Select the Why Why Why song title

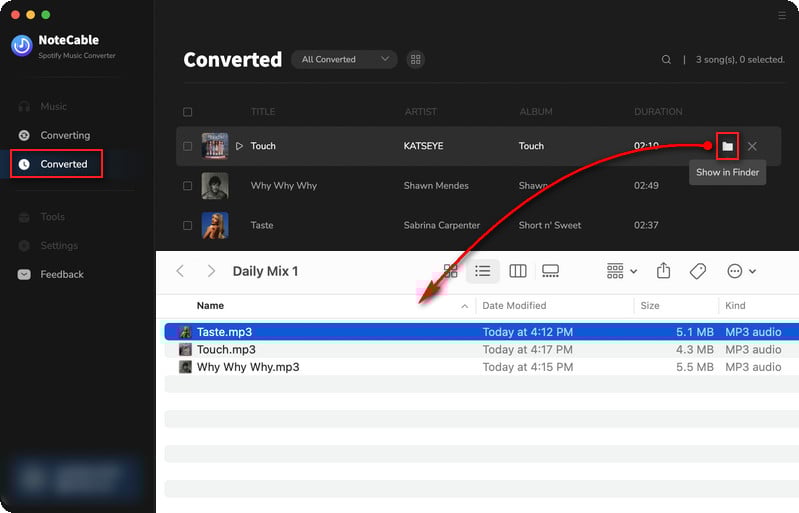tap(283, 185)
